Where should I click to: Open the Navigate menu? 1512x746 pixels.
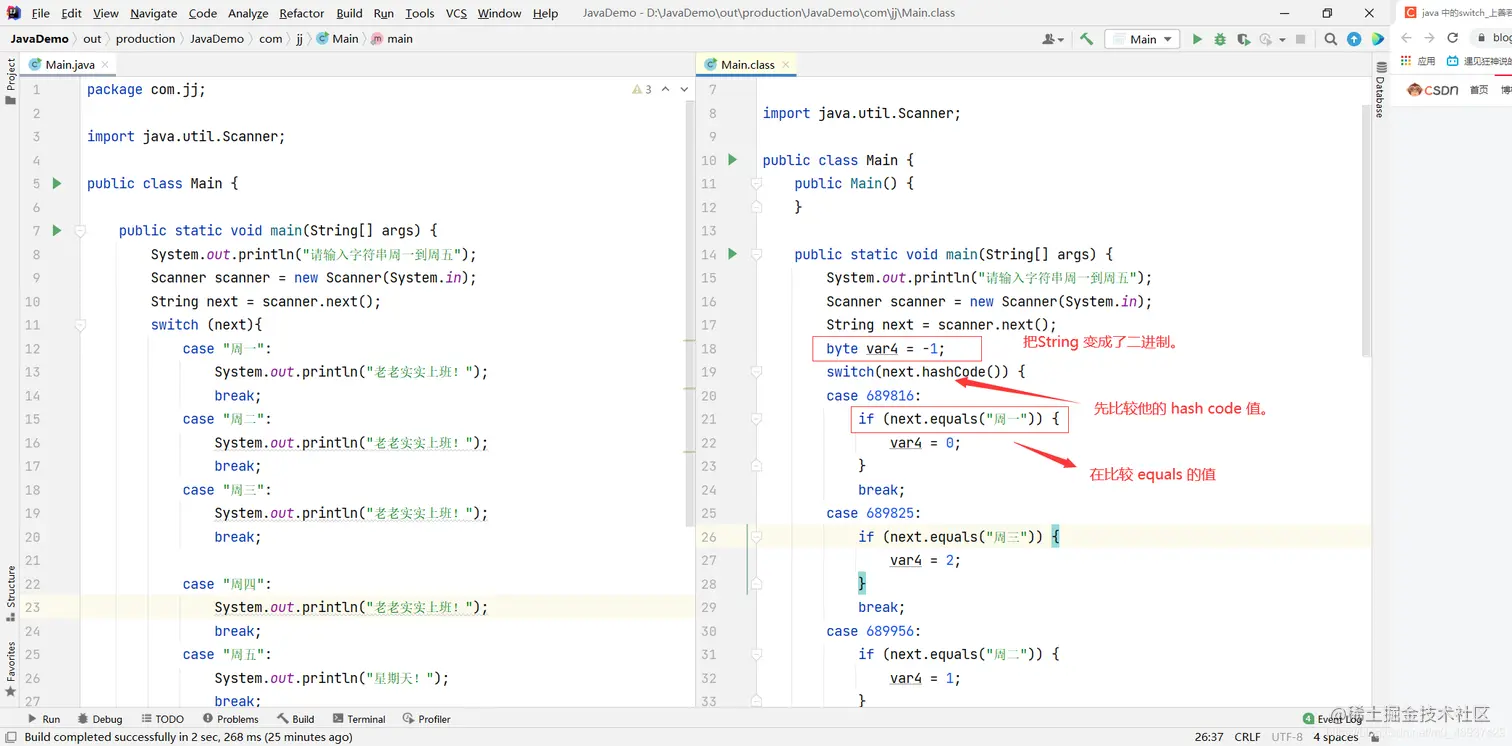(153, 13)
